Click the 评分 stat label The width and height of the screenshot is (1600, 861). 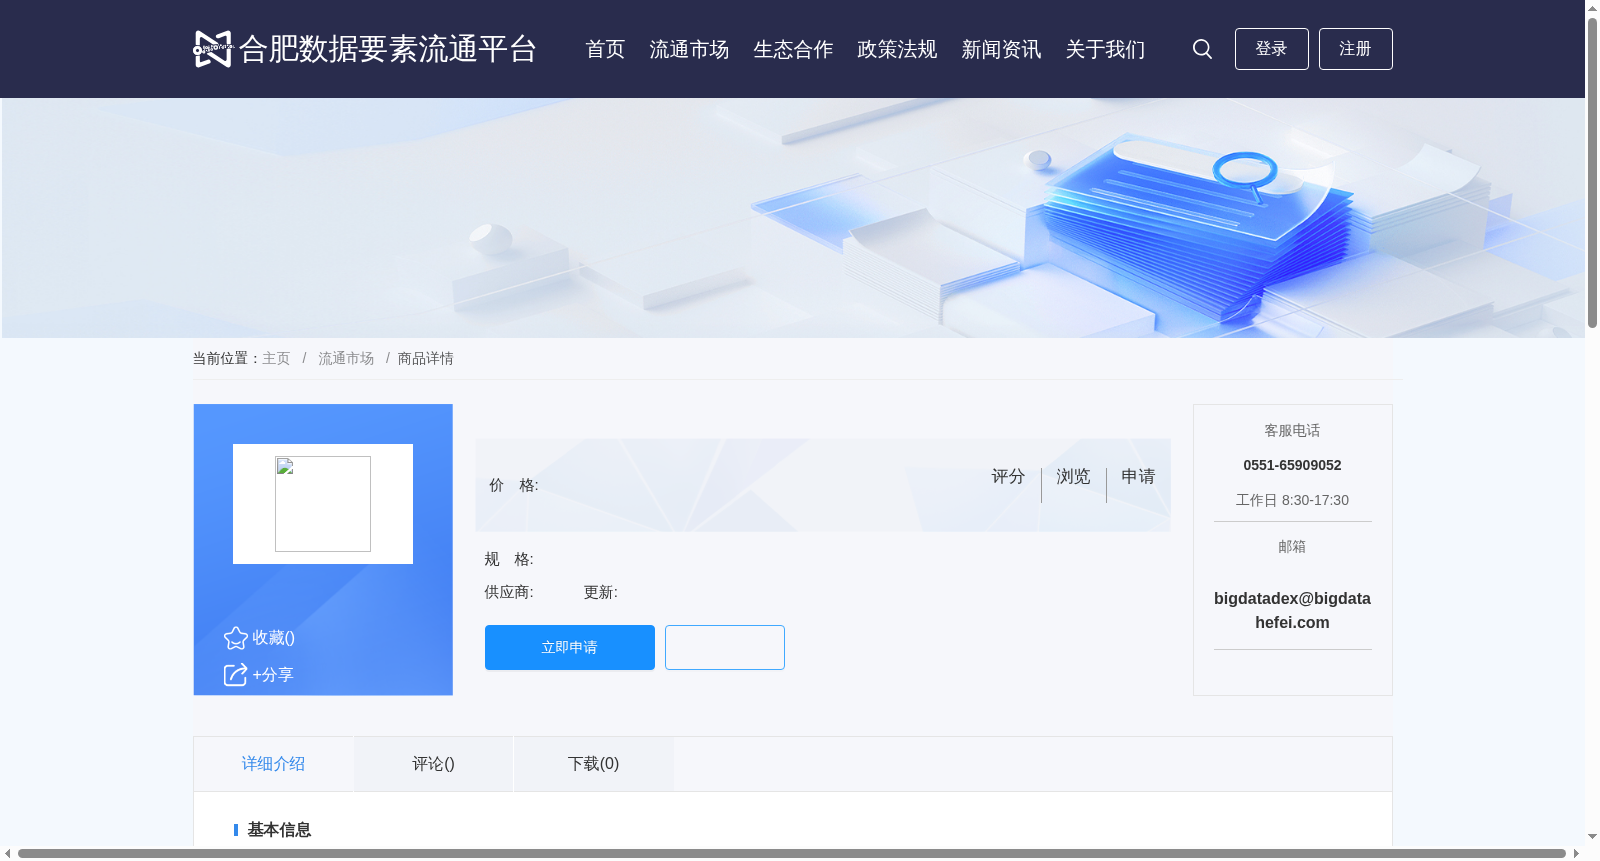(x=1008, y=477)
